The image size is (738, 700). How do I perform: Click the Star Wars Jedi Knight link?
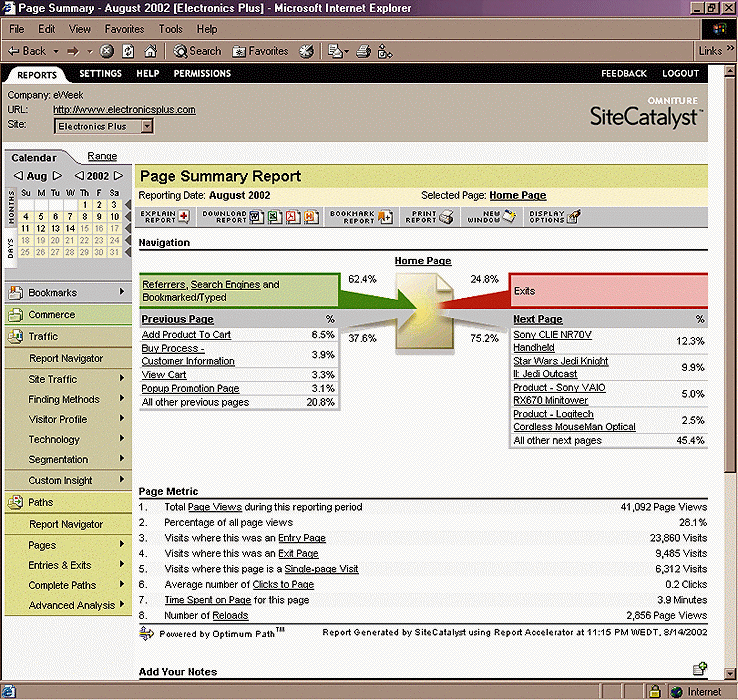pos(561,367)
